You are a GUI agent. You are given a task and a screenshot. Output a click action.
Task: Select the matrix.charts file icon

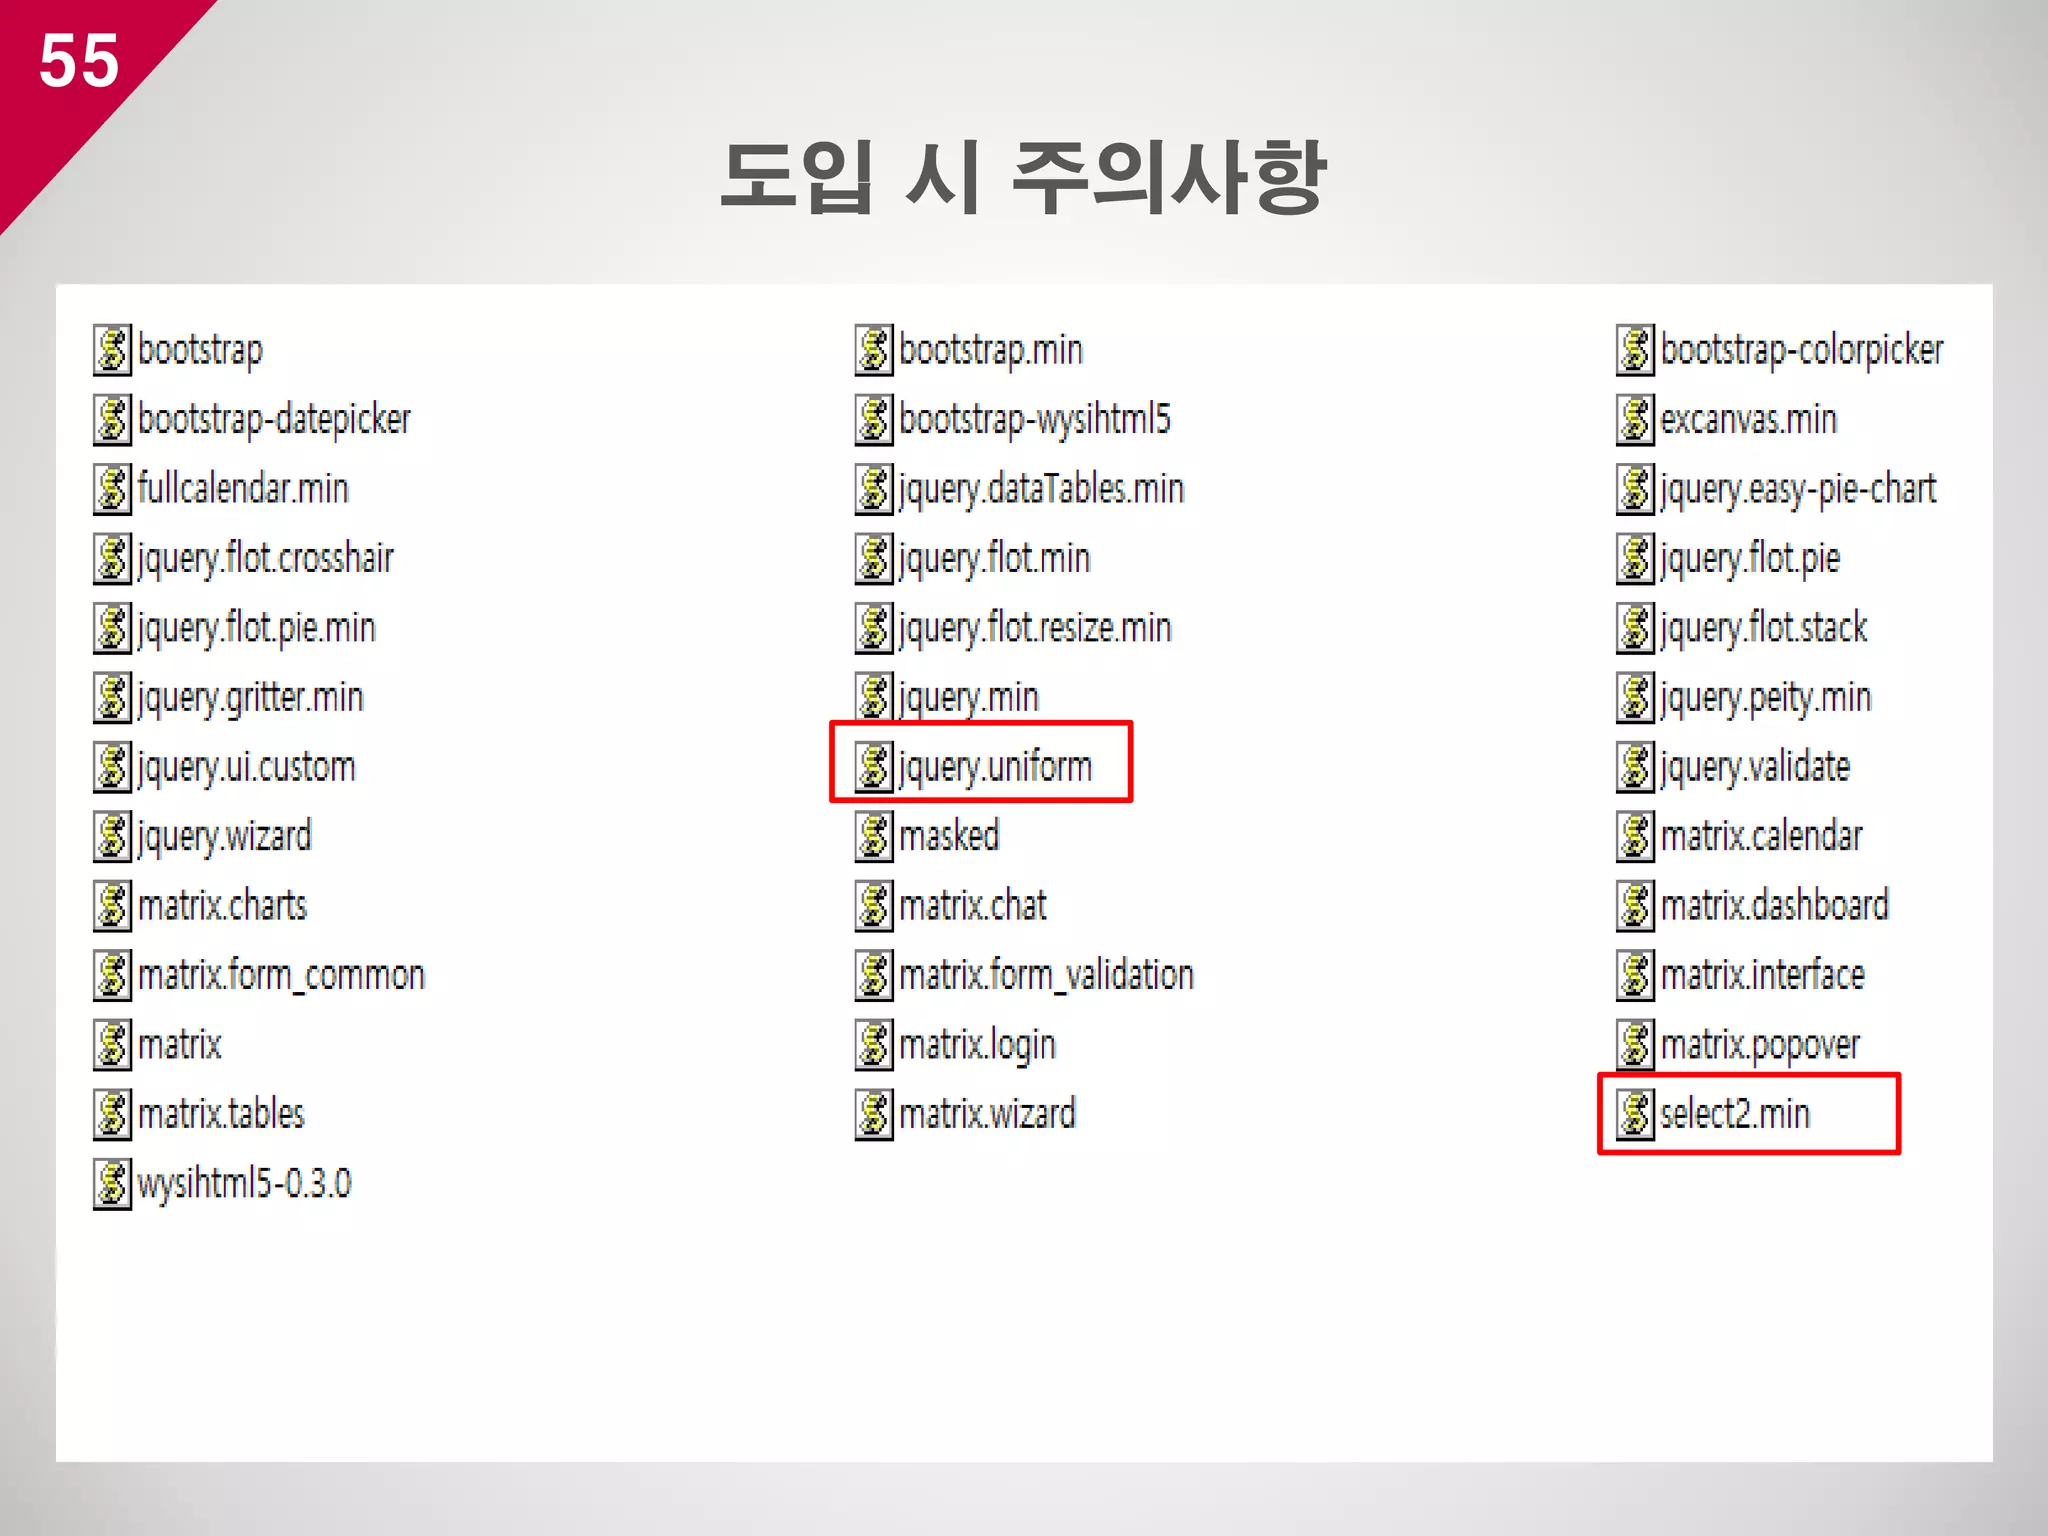point(112,905)
